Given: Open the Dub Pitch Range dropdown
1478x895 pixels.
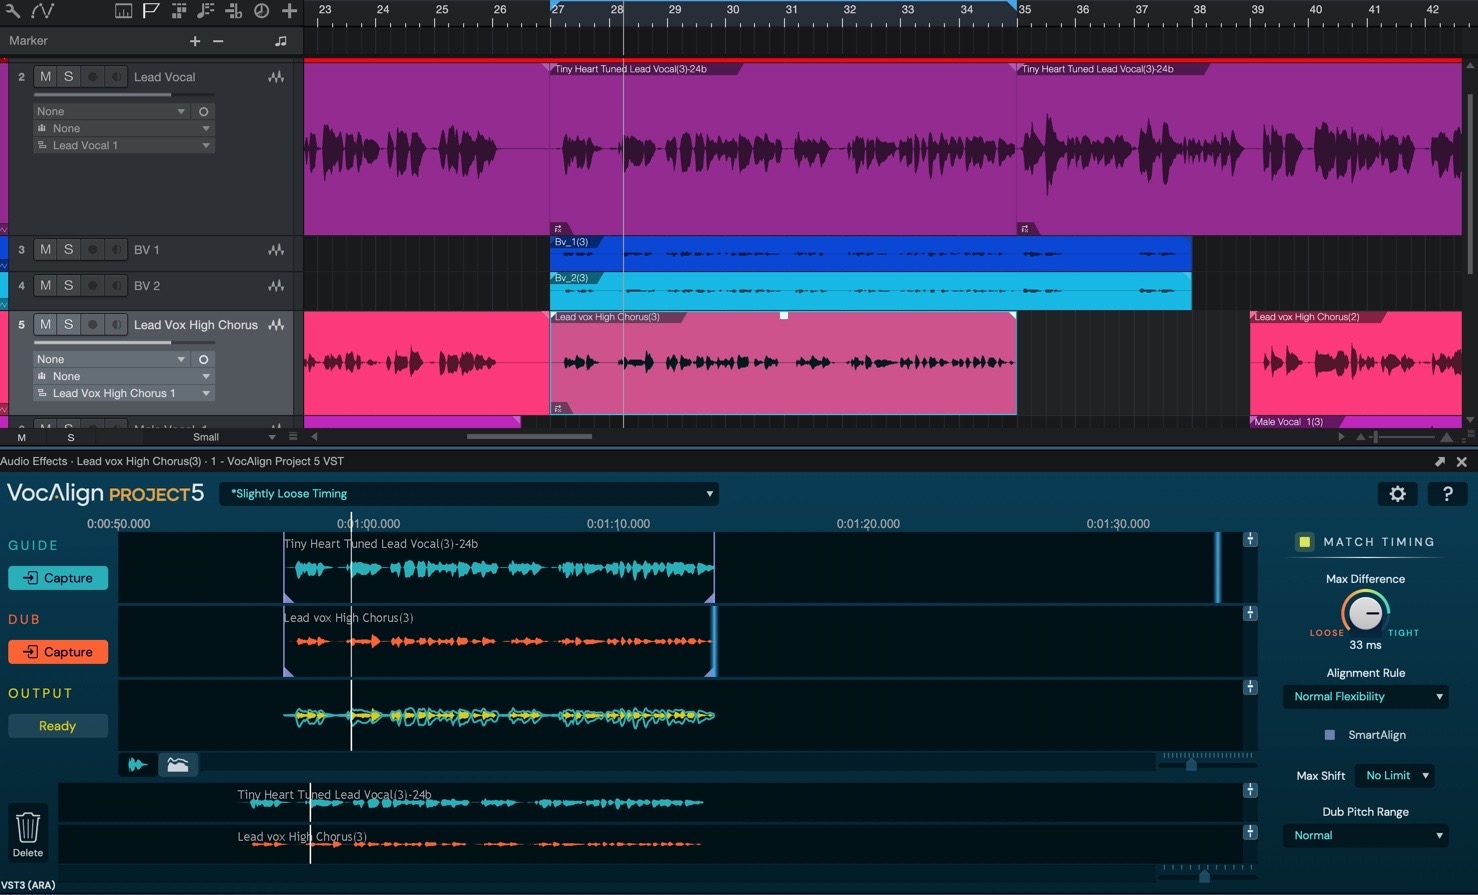Looking at the screenshot, I should (1366, 836).
